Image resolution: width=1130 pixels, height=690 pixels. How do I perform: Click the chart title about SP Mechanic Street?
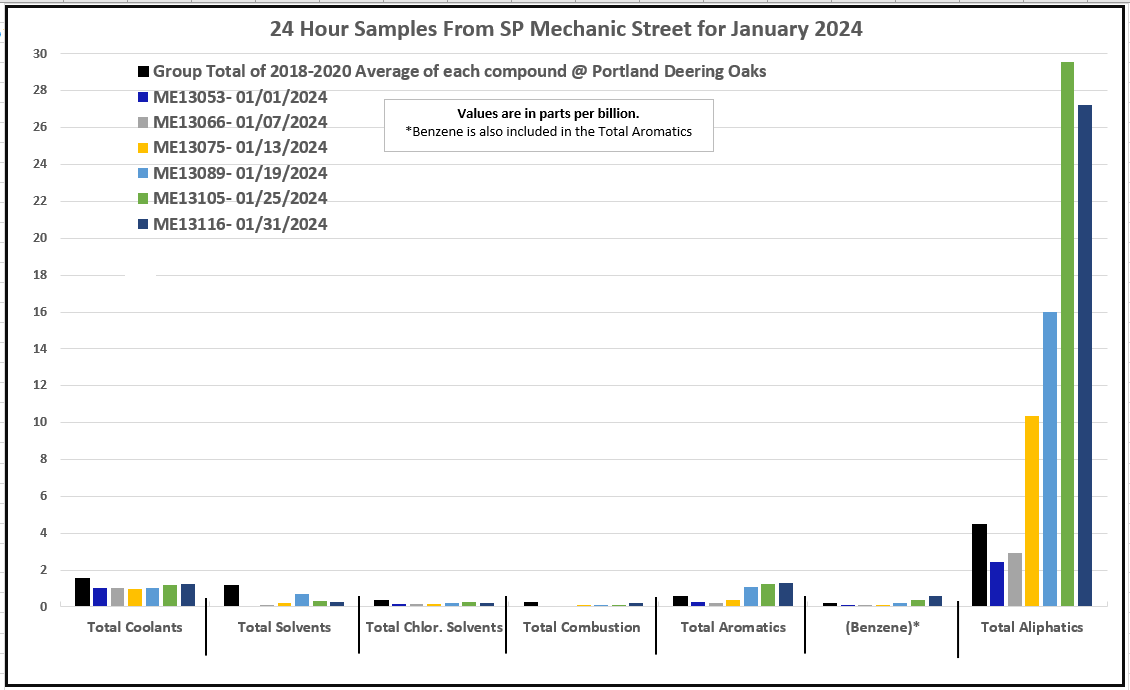pos(566,29)
